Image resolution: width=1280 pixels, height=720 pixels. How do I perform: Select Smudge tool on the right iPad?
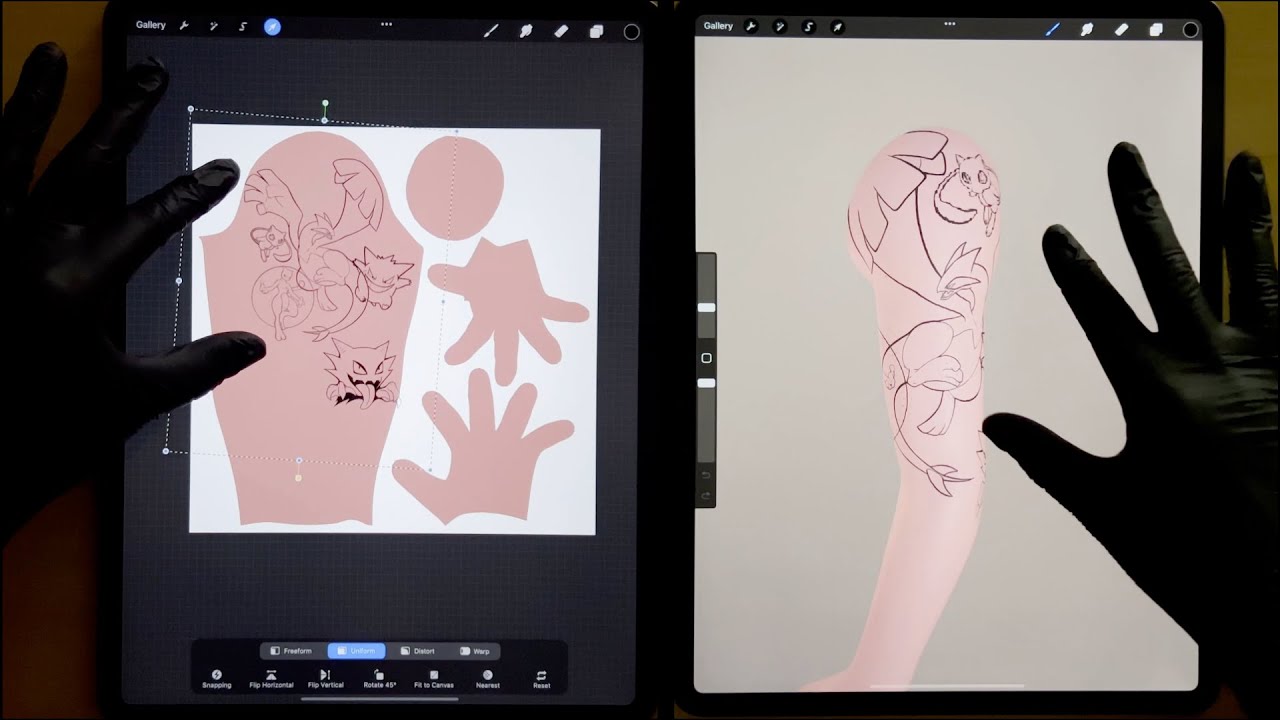coord(1087,30)
